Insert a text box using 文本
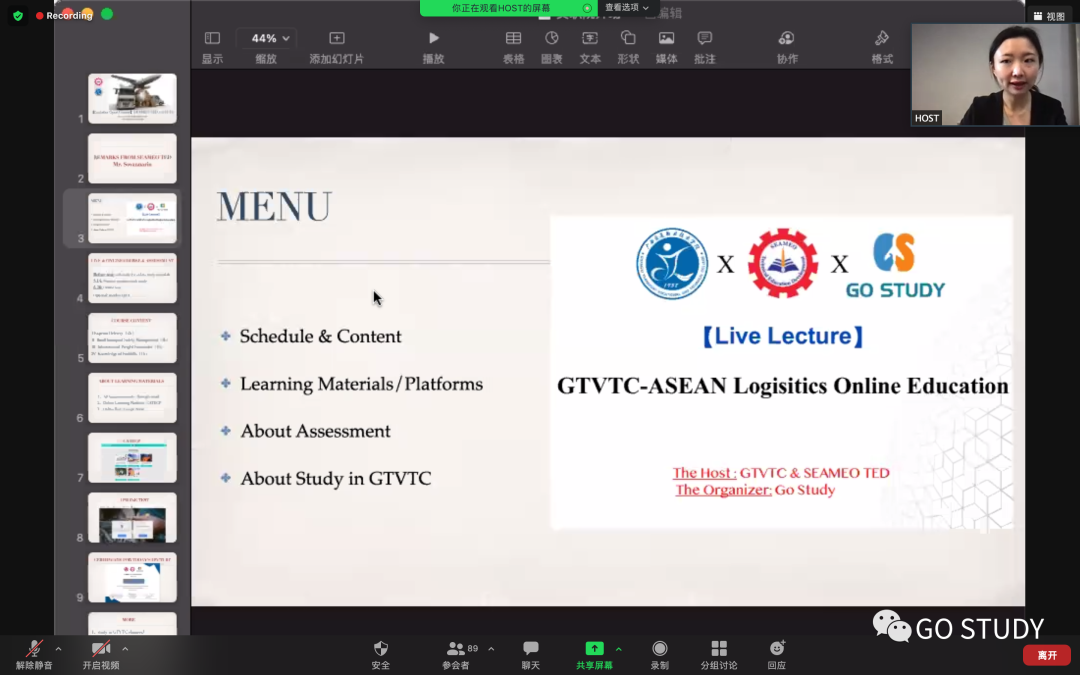This screenshot has height=675, width=1080. click(x=590, y=47)
